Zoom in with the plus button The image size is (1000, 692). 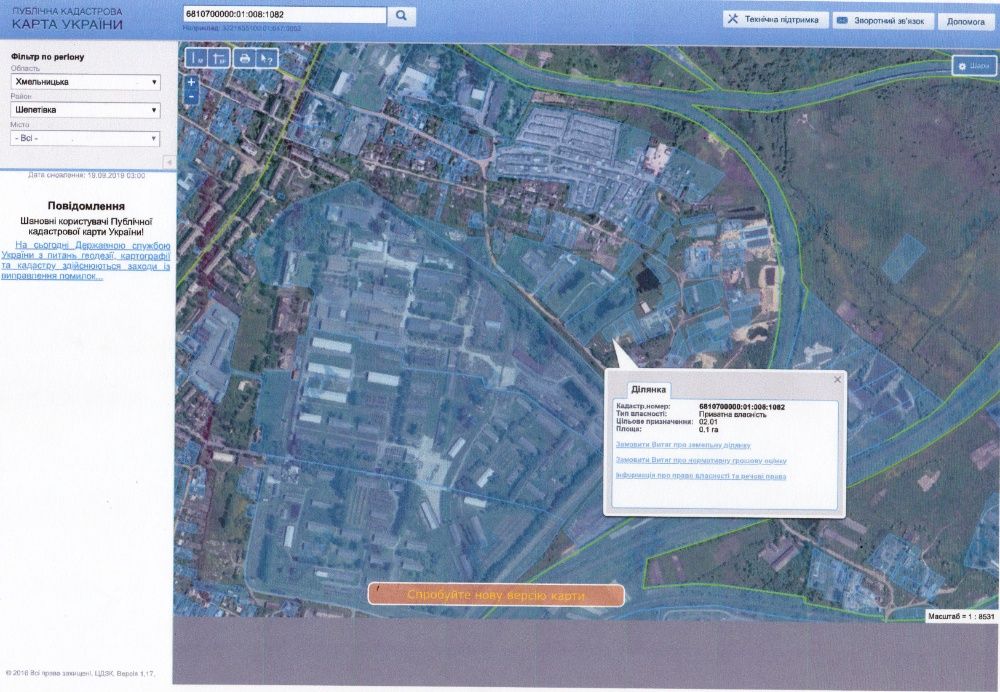(191, 82)
